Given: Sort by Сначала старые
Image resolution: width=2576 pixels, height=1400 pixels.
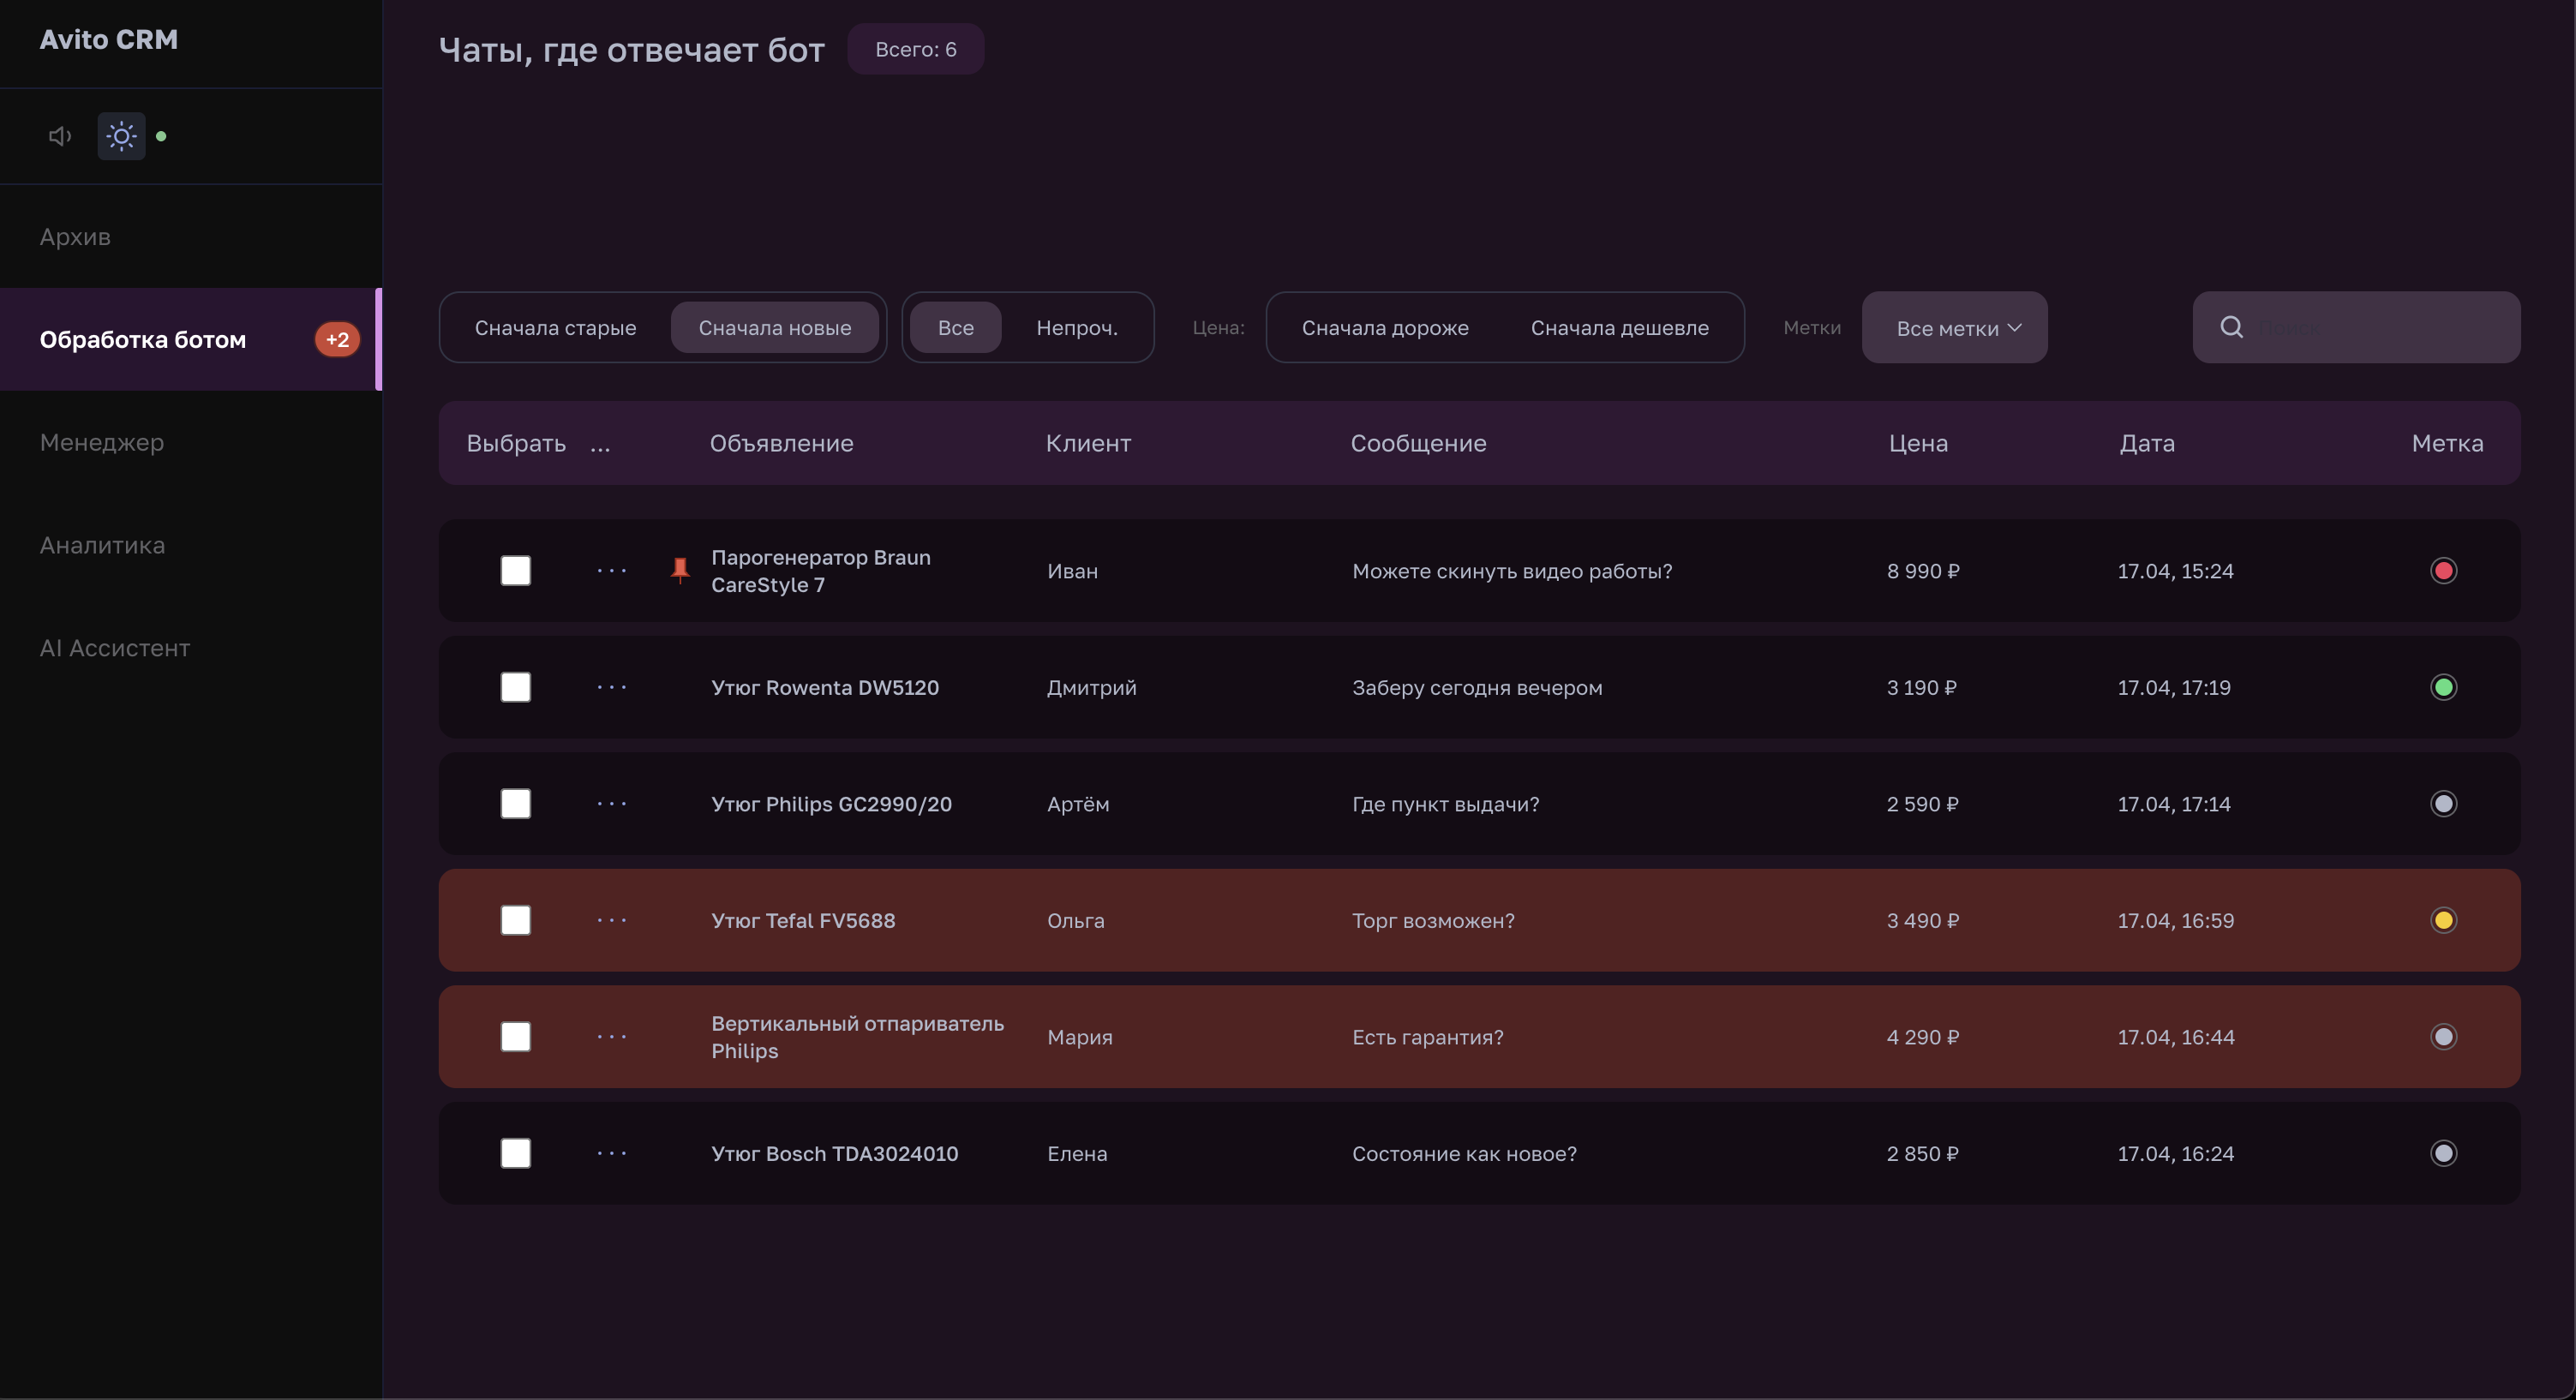Looking at the screenshot, I should click(x=555, y=327).
